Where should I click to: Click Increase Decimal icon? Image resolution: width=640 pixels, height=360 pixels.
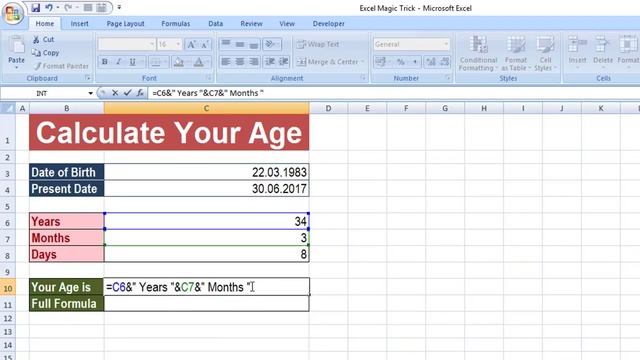coord(431,62)
